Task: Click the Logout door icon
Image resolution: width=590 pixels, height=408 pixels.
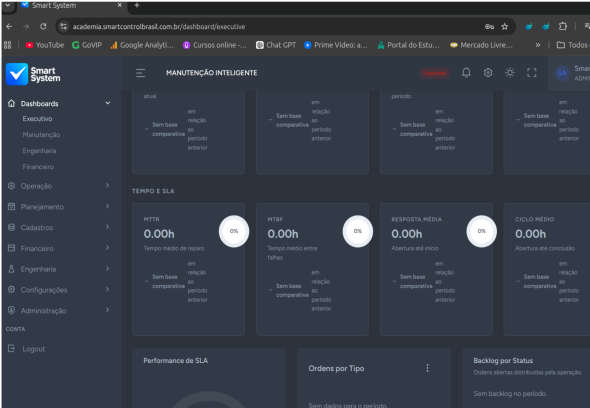Action: tap(11, 349)
